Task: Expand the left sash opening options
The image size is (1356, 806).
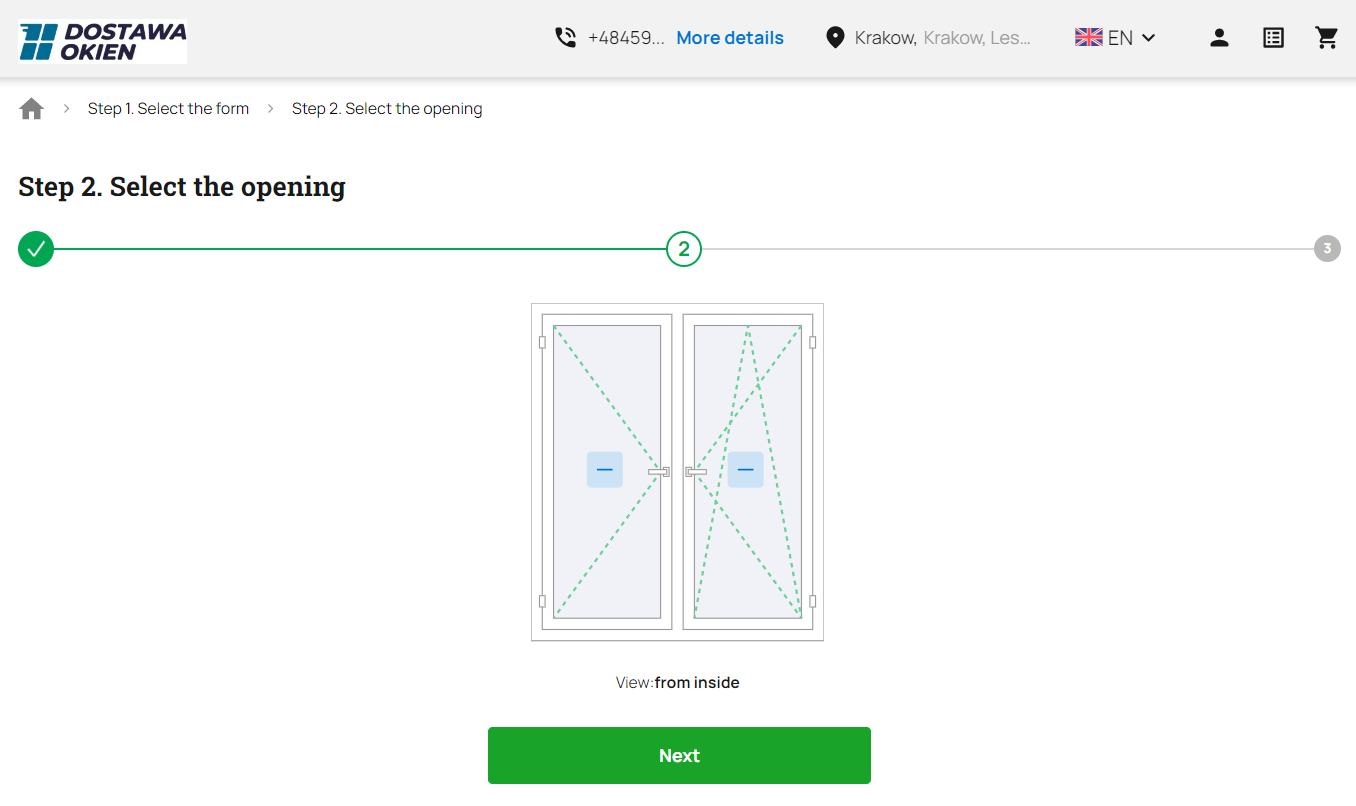Action: click(x=604, y=469)
